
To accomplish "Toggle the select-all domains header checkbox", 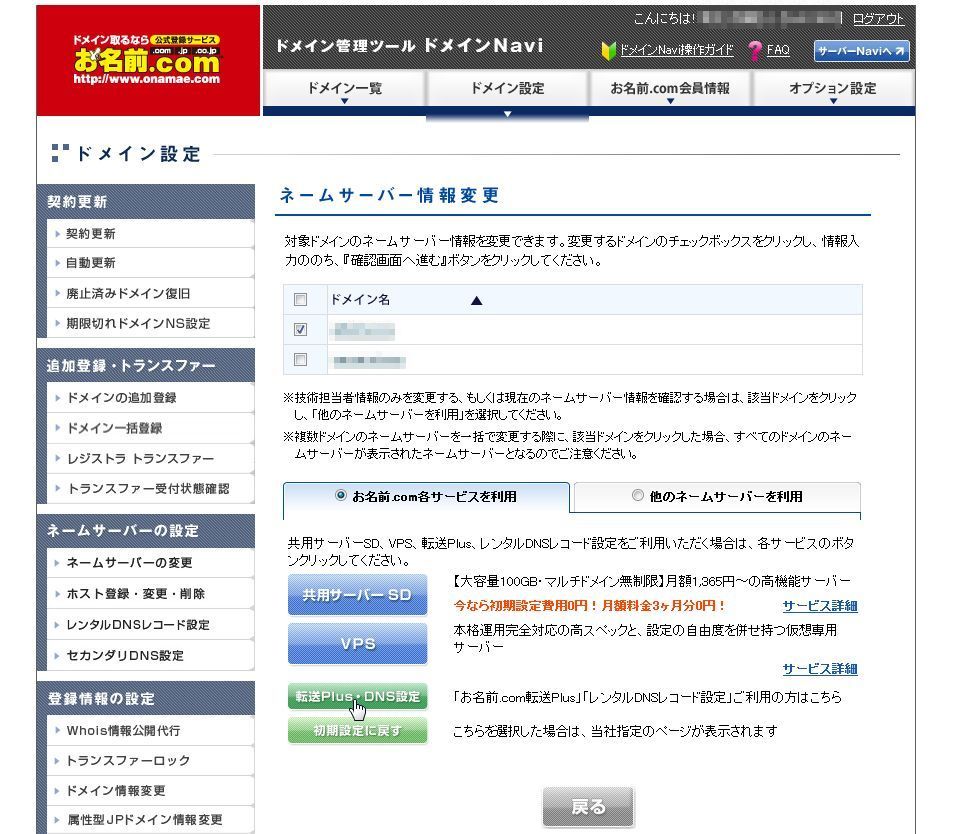I will (x=300, y=299).
